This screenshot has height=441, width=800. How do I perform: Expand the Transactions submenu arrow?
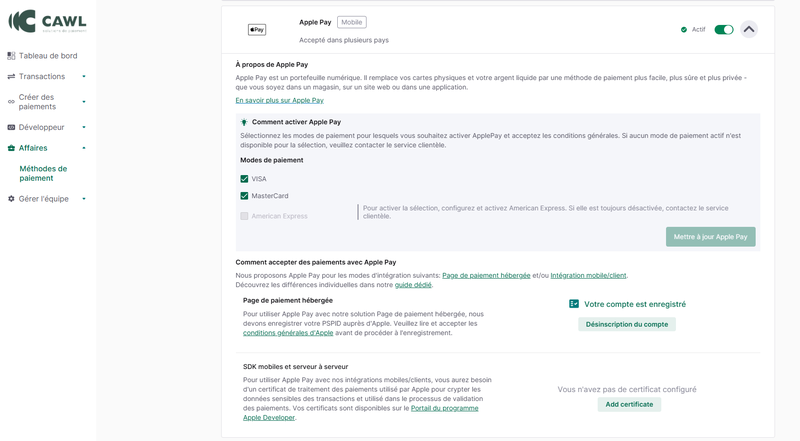pos(84,77)
